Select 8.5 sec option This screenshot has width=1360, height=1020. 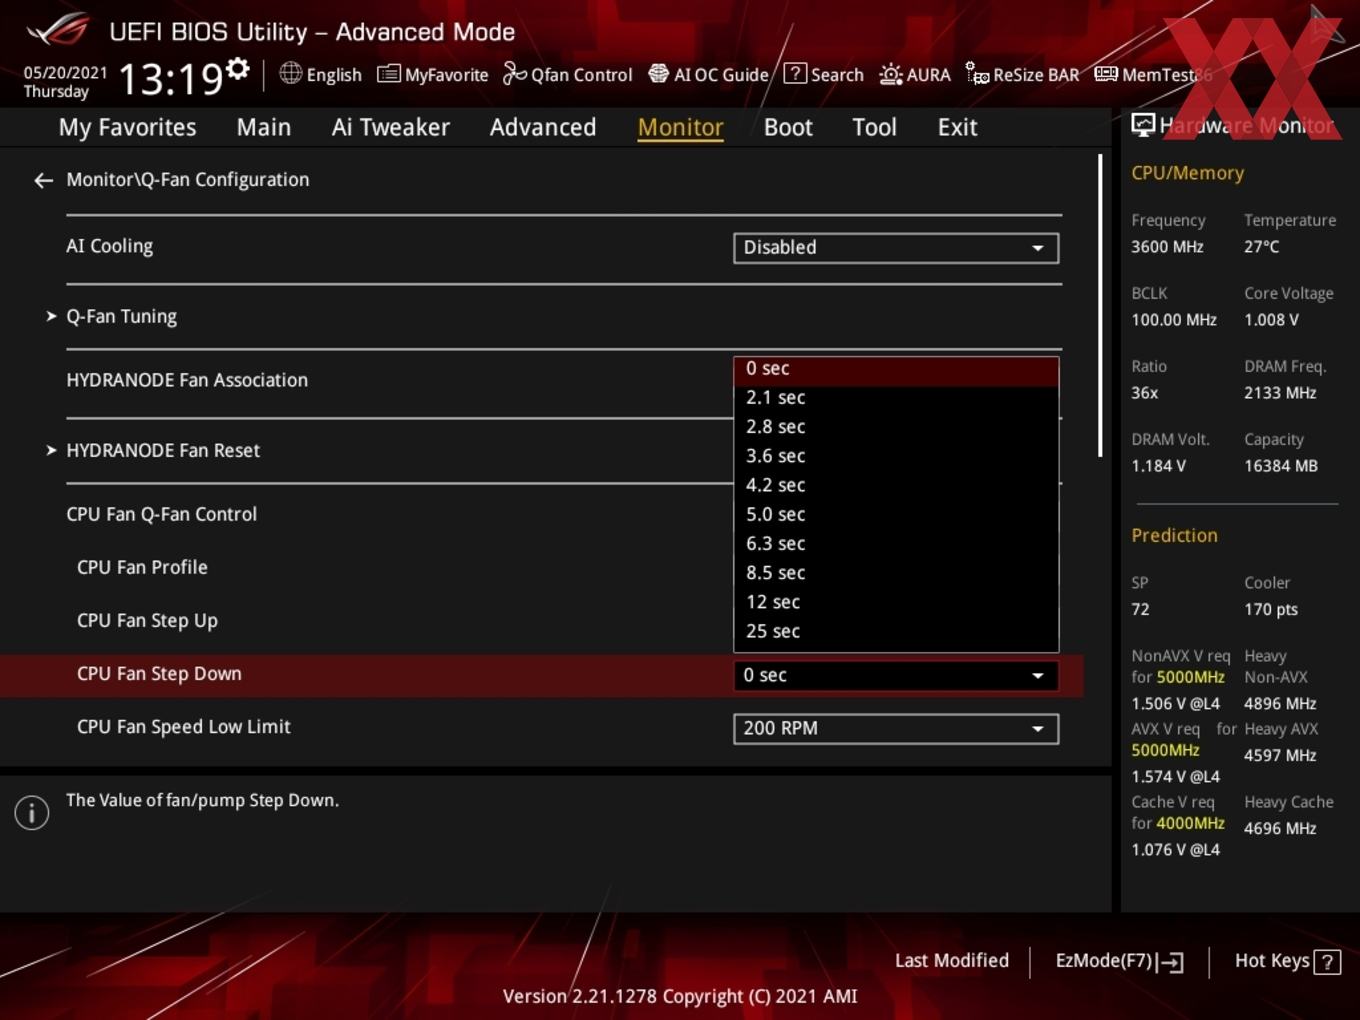coord(896,573)
